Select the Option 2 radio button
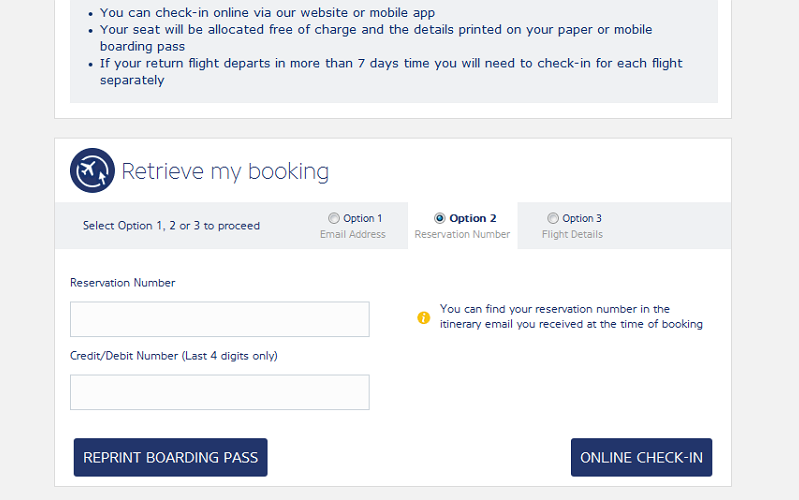Screen dimensions: 799x500 pos(440,218)
